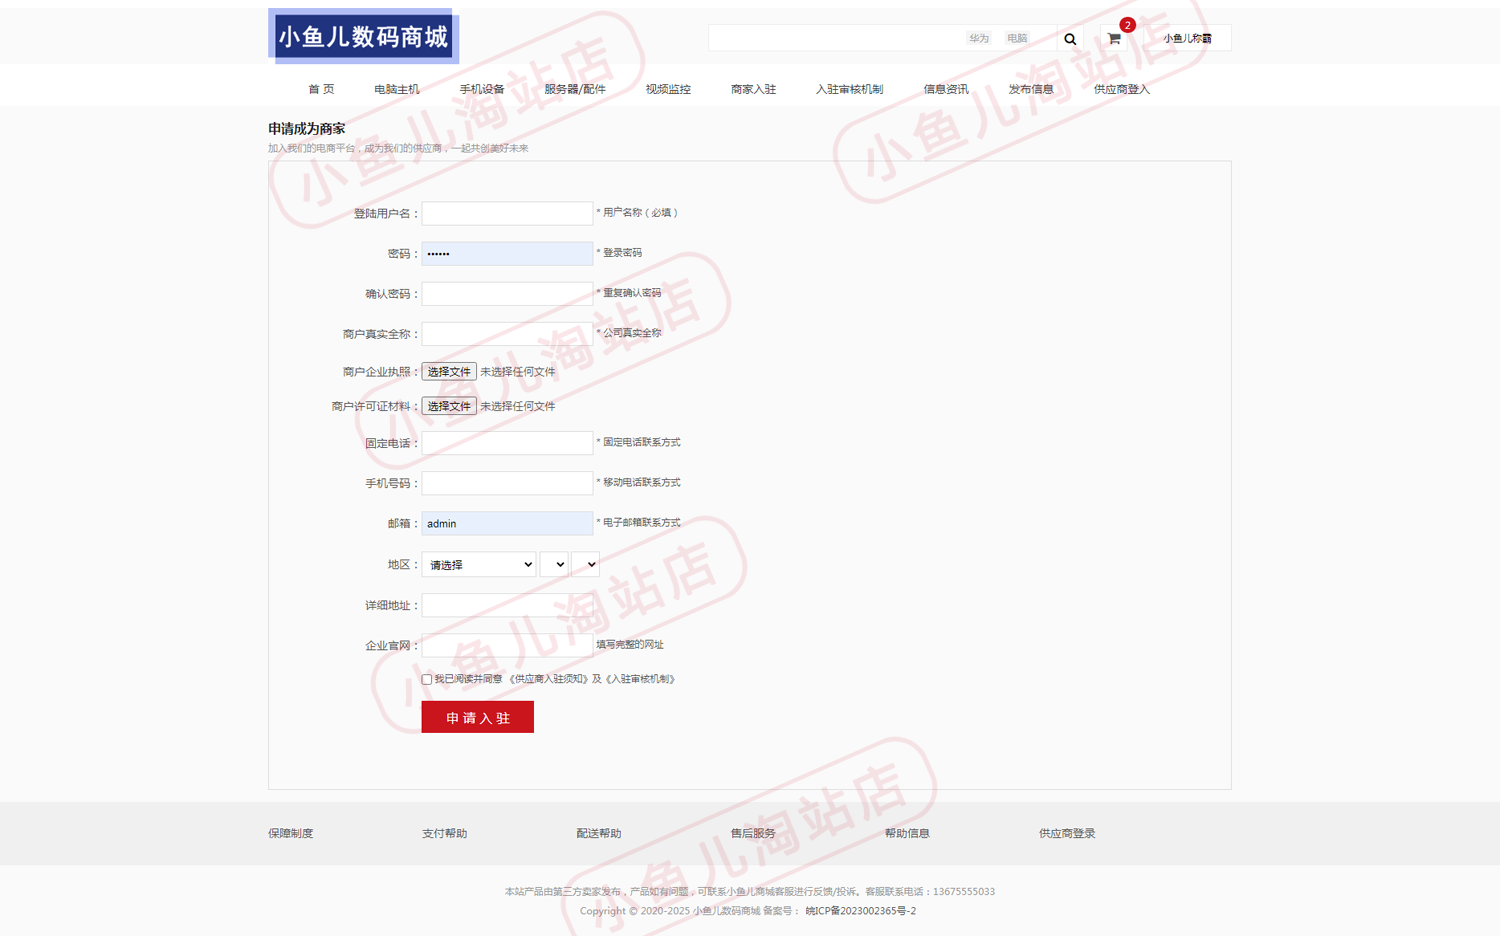The width and height of the screenshot is (1500, 936).
Task: Open 支付帮助 in the footer
Action: point(445,833)
